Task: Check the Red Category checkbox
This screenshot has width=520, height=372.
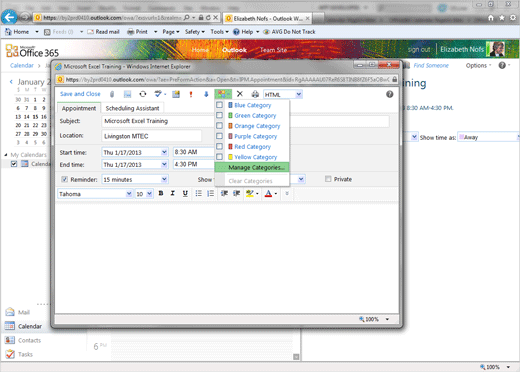Action: click(x=219, y=146)
